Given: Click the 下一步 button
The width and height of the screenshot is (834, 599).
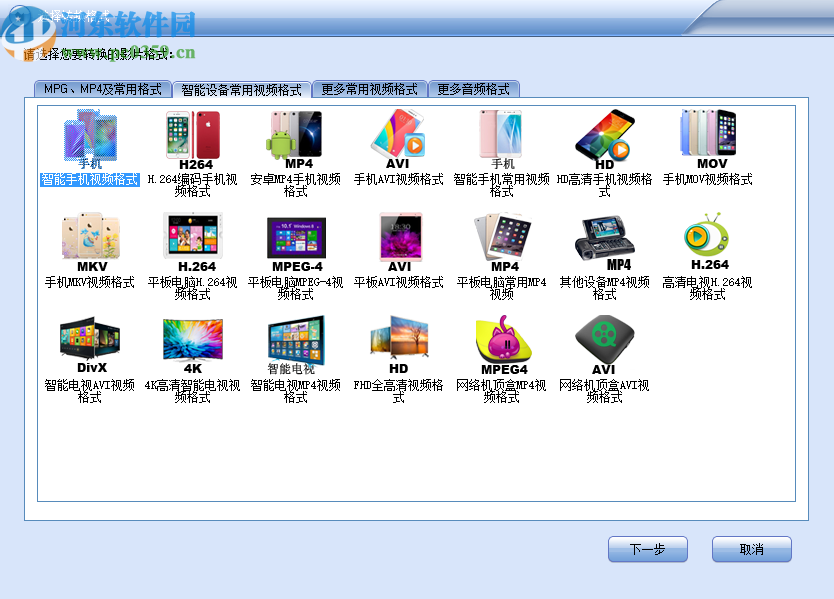Looking at the screenshot, I should 648,549.
